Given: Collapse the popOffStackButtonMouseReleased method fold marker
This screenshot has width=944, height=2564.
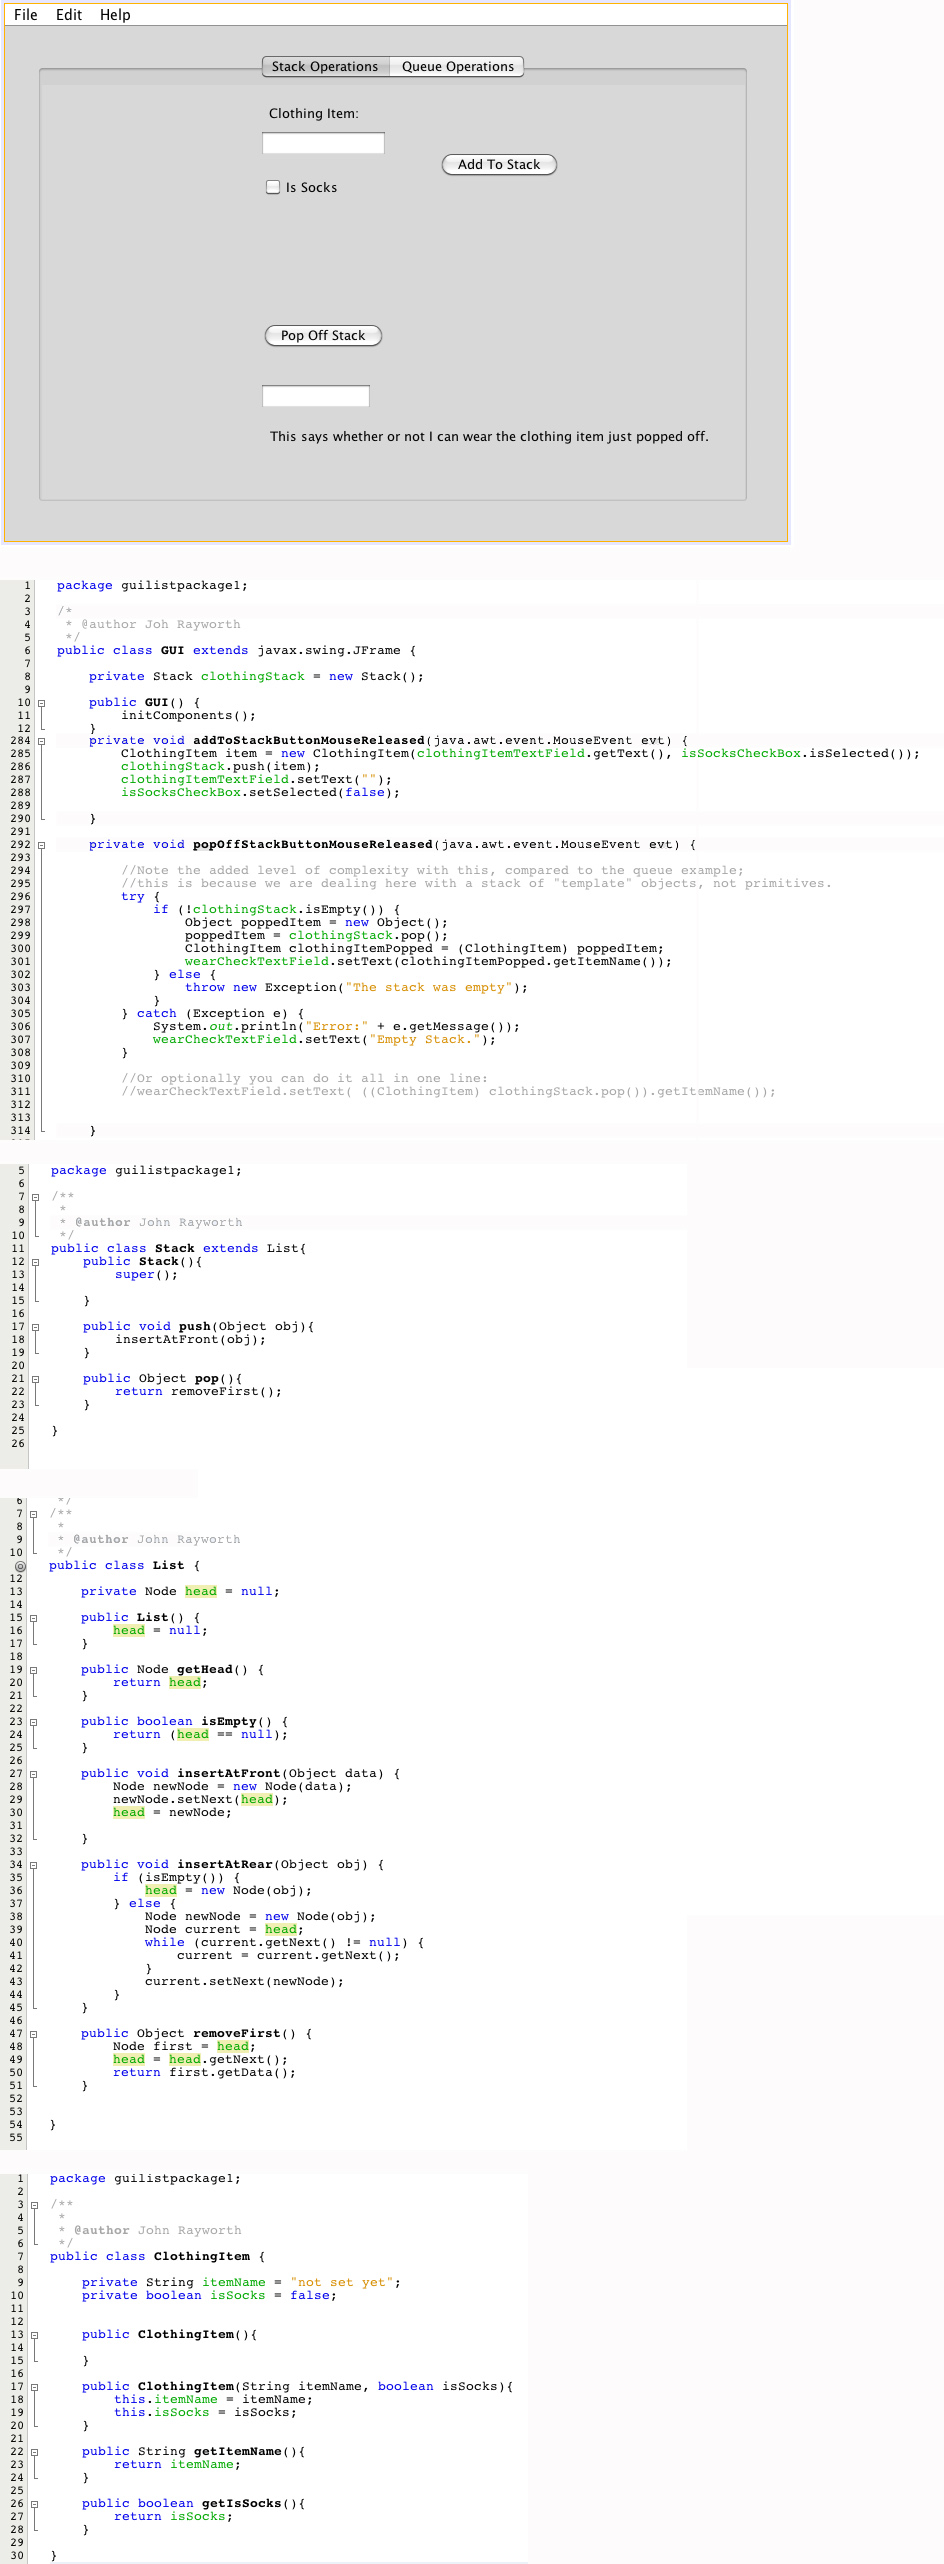Looking at the screenshot, I should [41, 845].
